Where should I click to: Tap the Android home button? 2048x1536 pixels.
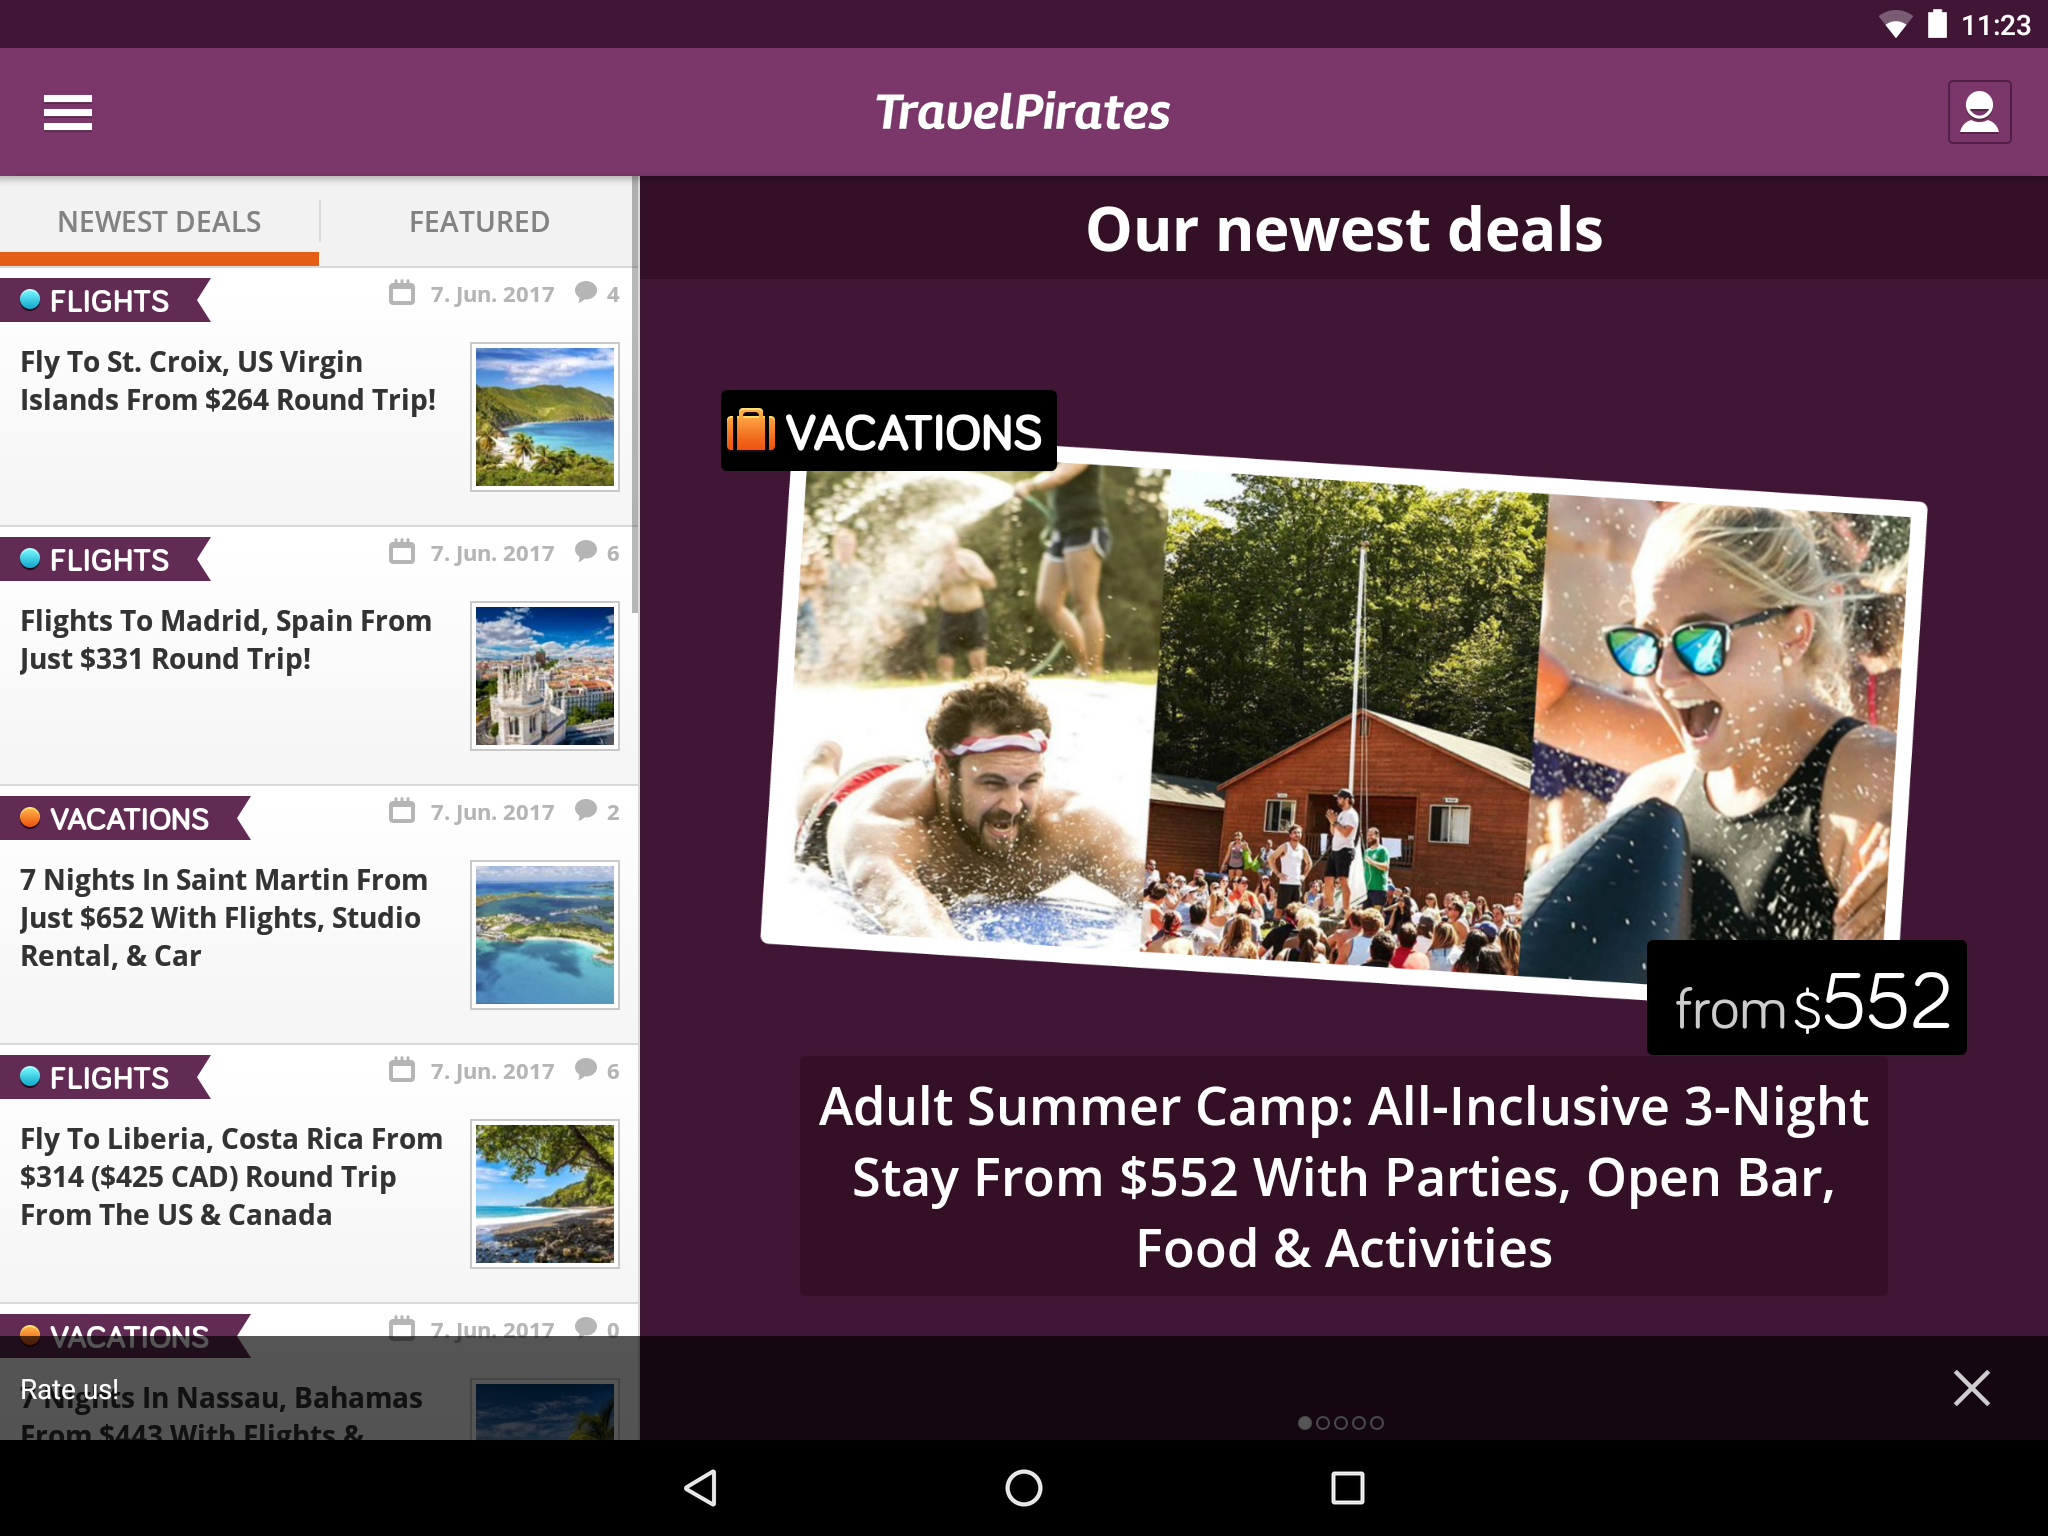click(x=1024, y=1488)
